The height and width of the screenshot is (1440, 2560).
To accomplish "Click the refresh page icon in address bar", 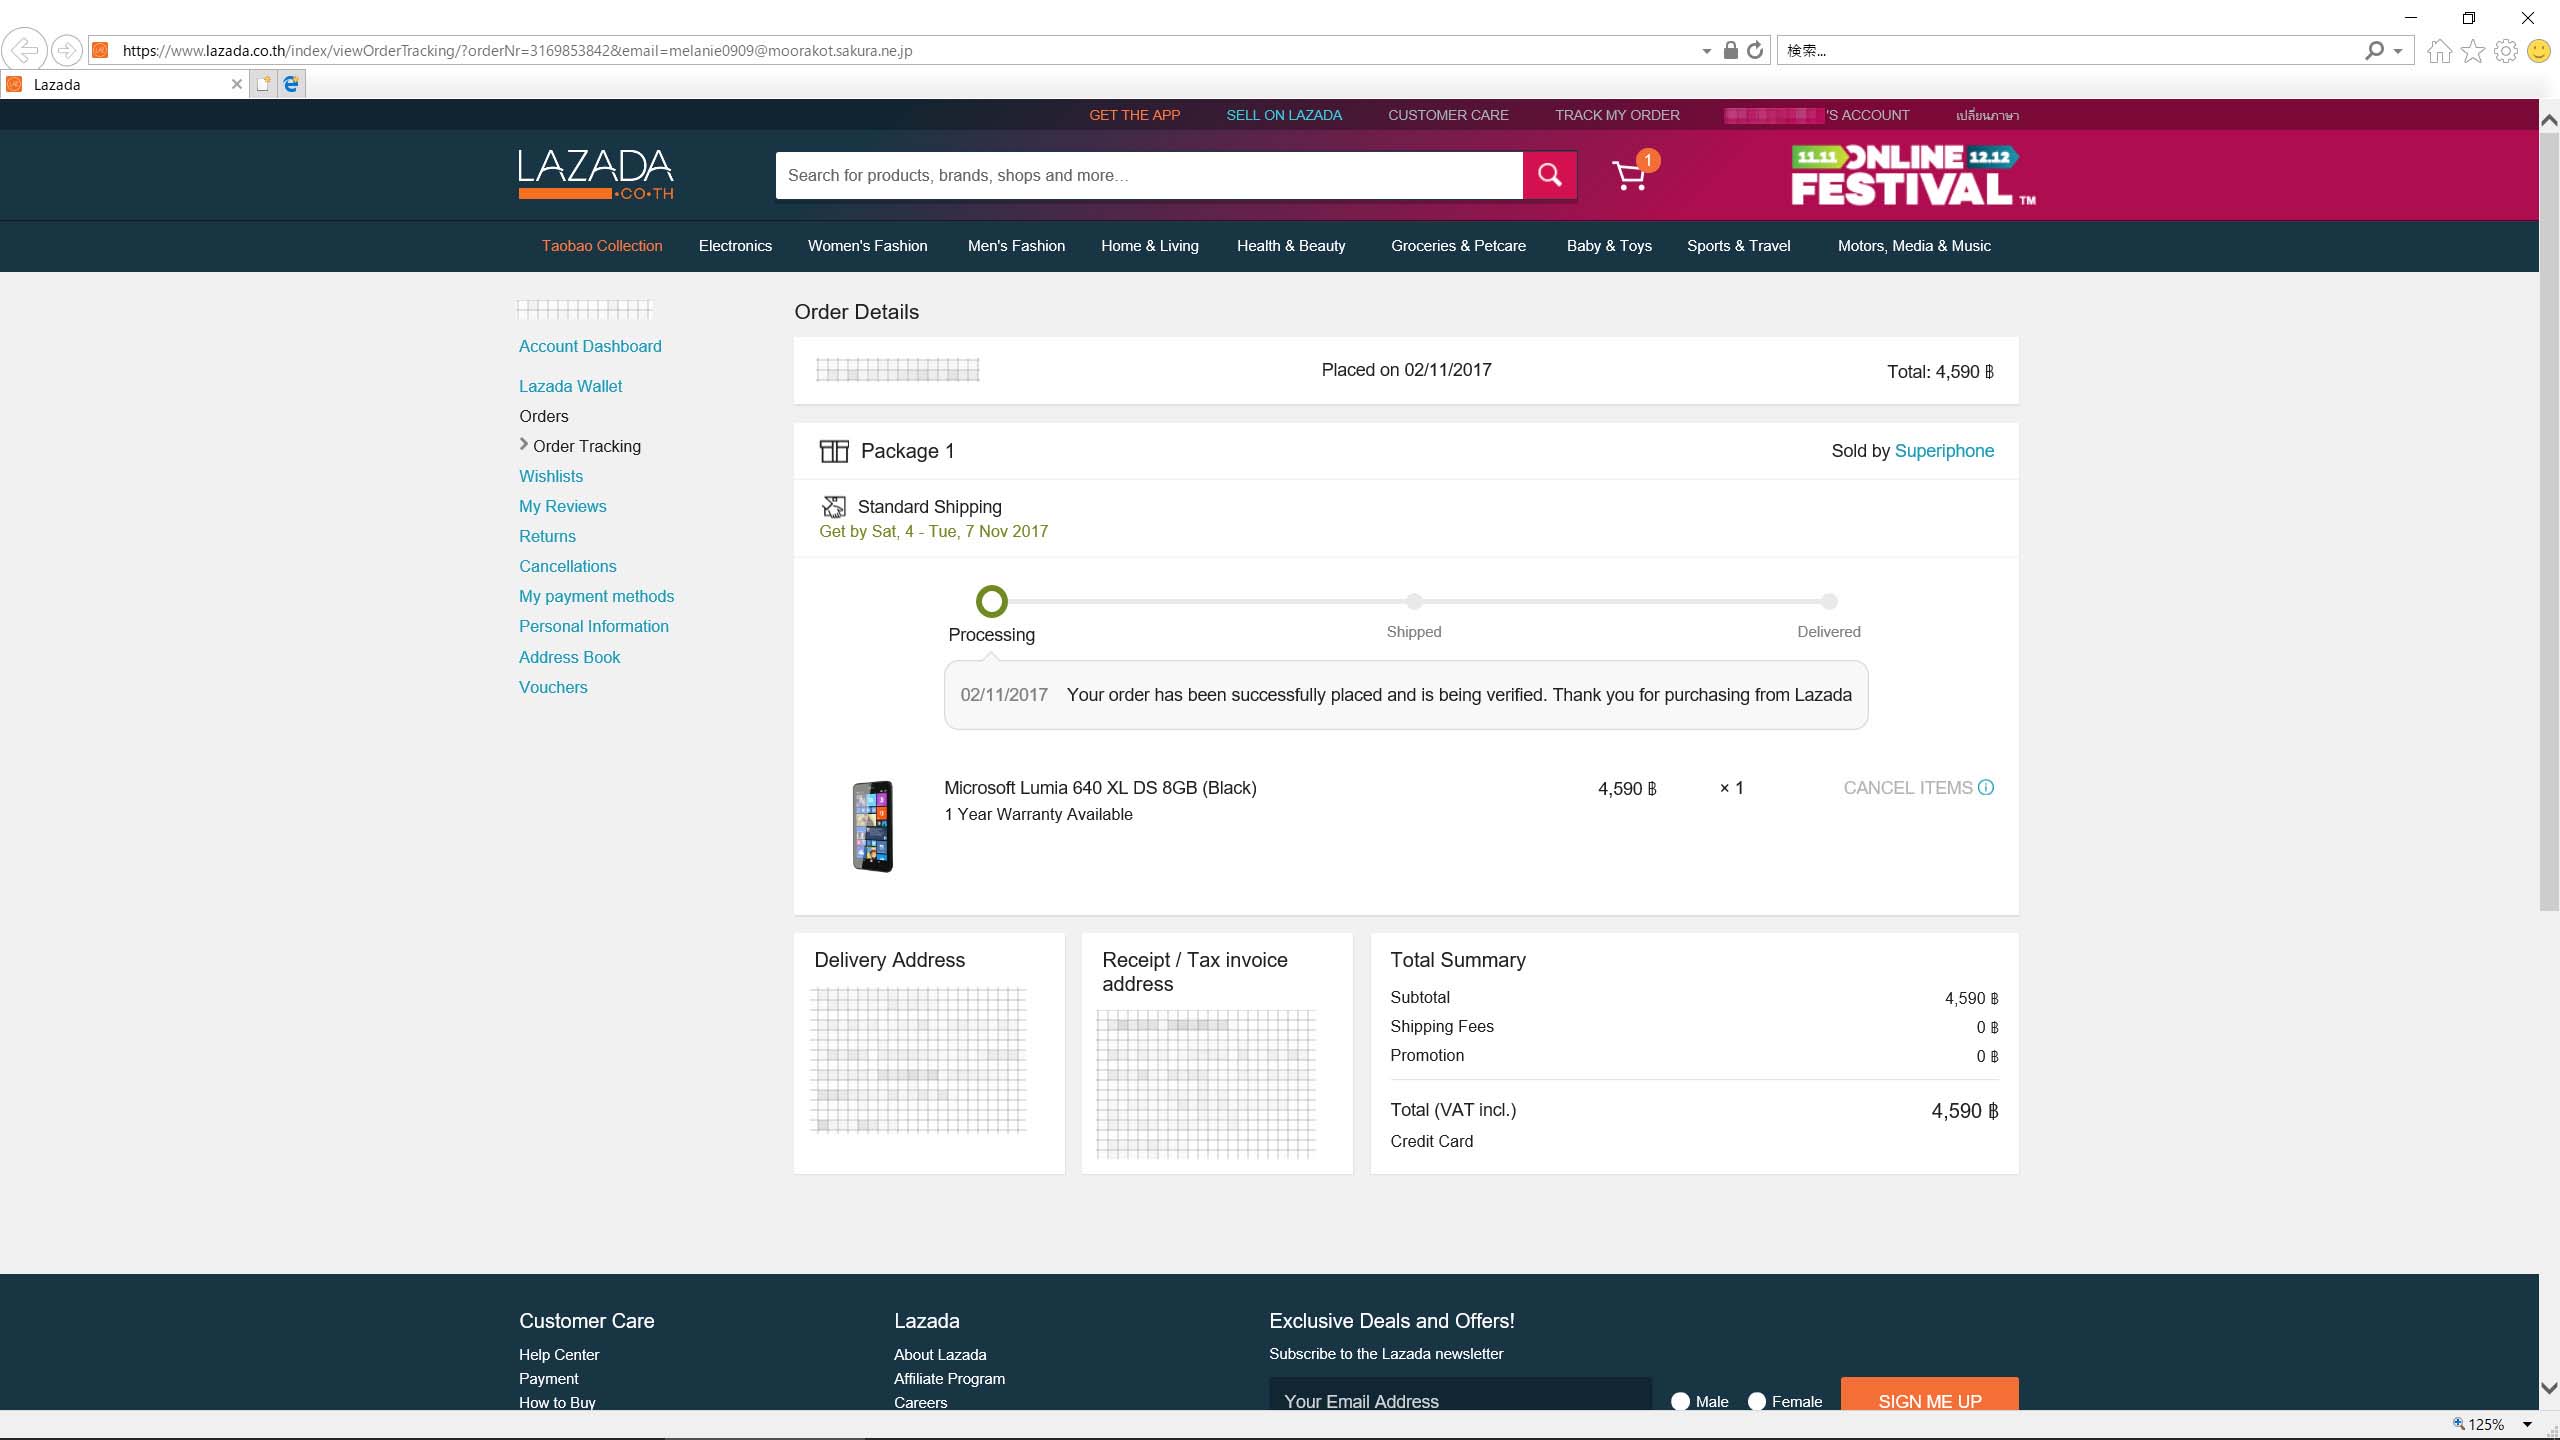I will coord(1755,50).
